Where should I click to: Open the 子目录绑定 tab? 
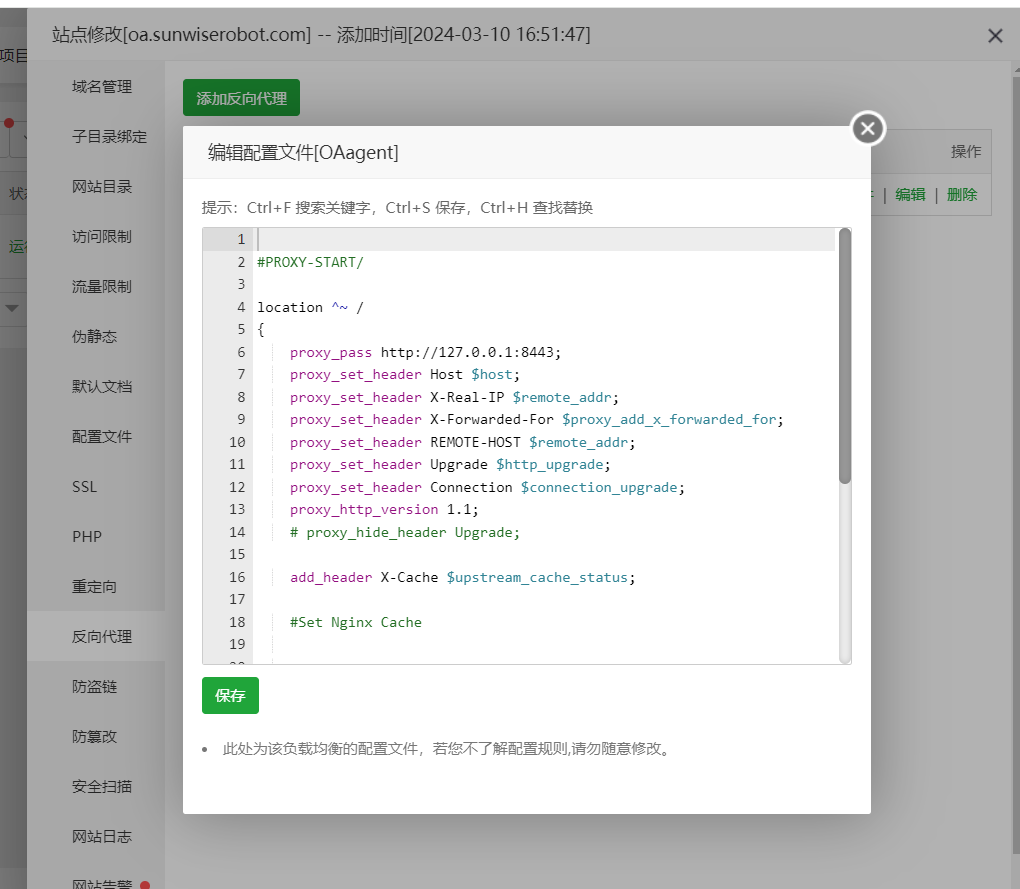pos(109,137)
